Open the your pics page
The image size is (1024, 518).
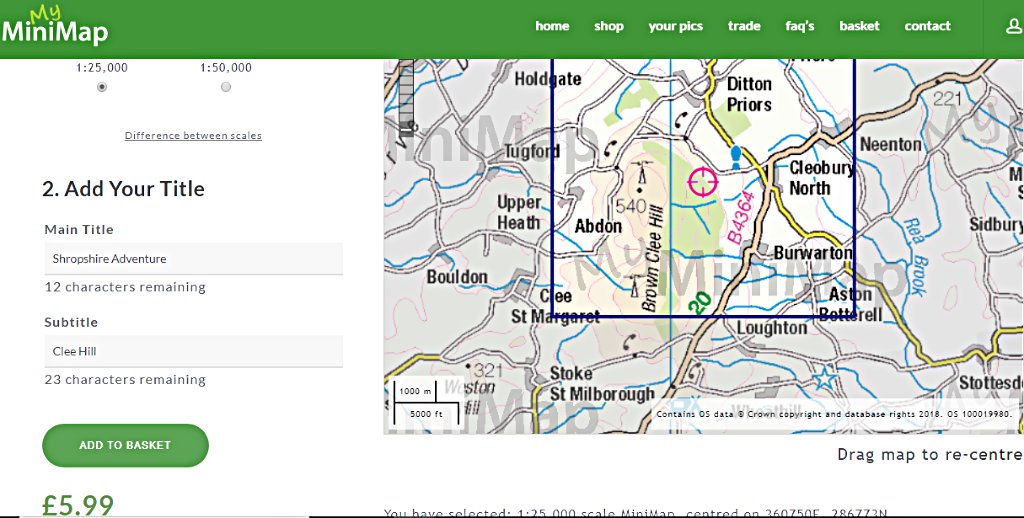tap(676, 26)
